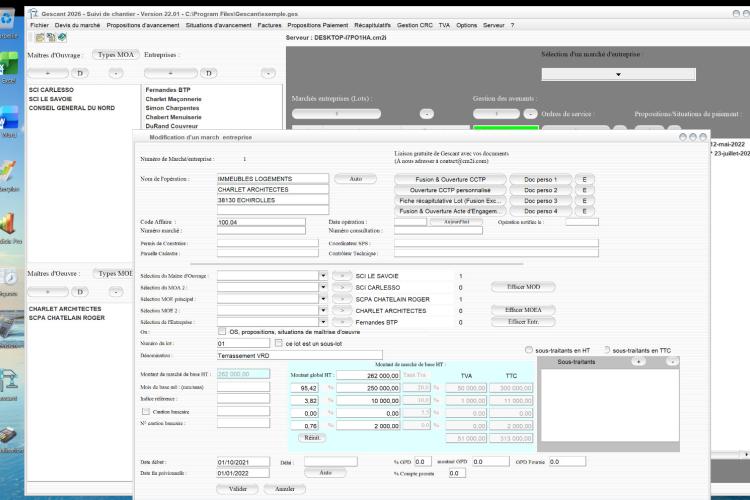Click the Fusion & Ouverture CCTP button
The height and width of the screenshot is (500, 750).
point(450,179)
